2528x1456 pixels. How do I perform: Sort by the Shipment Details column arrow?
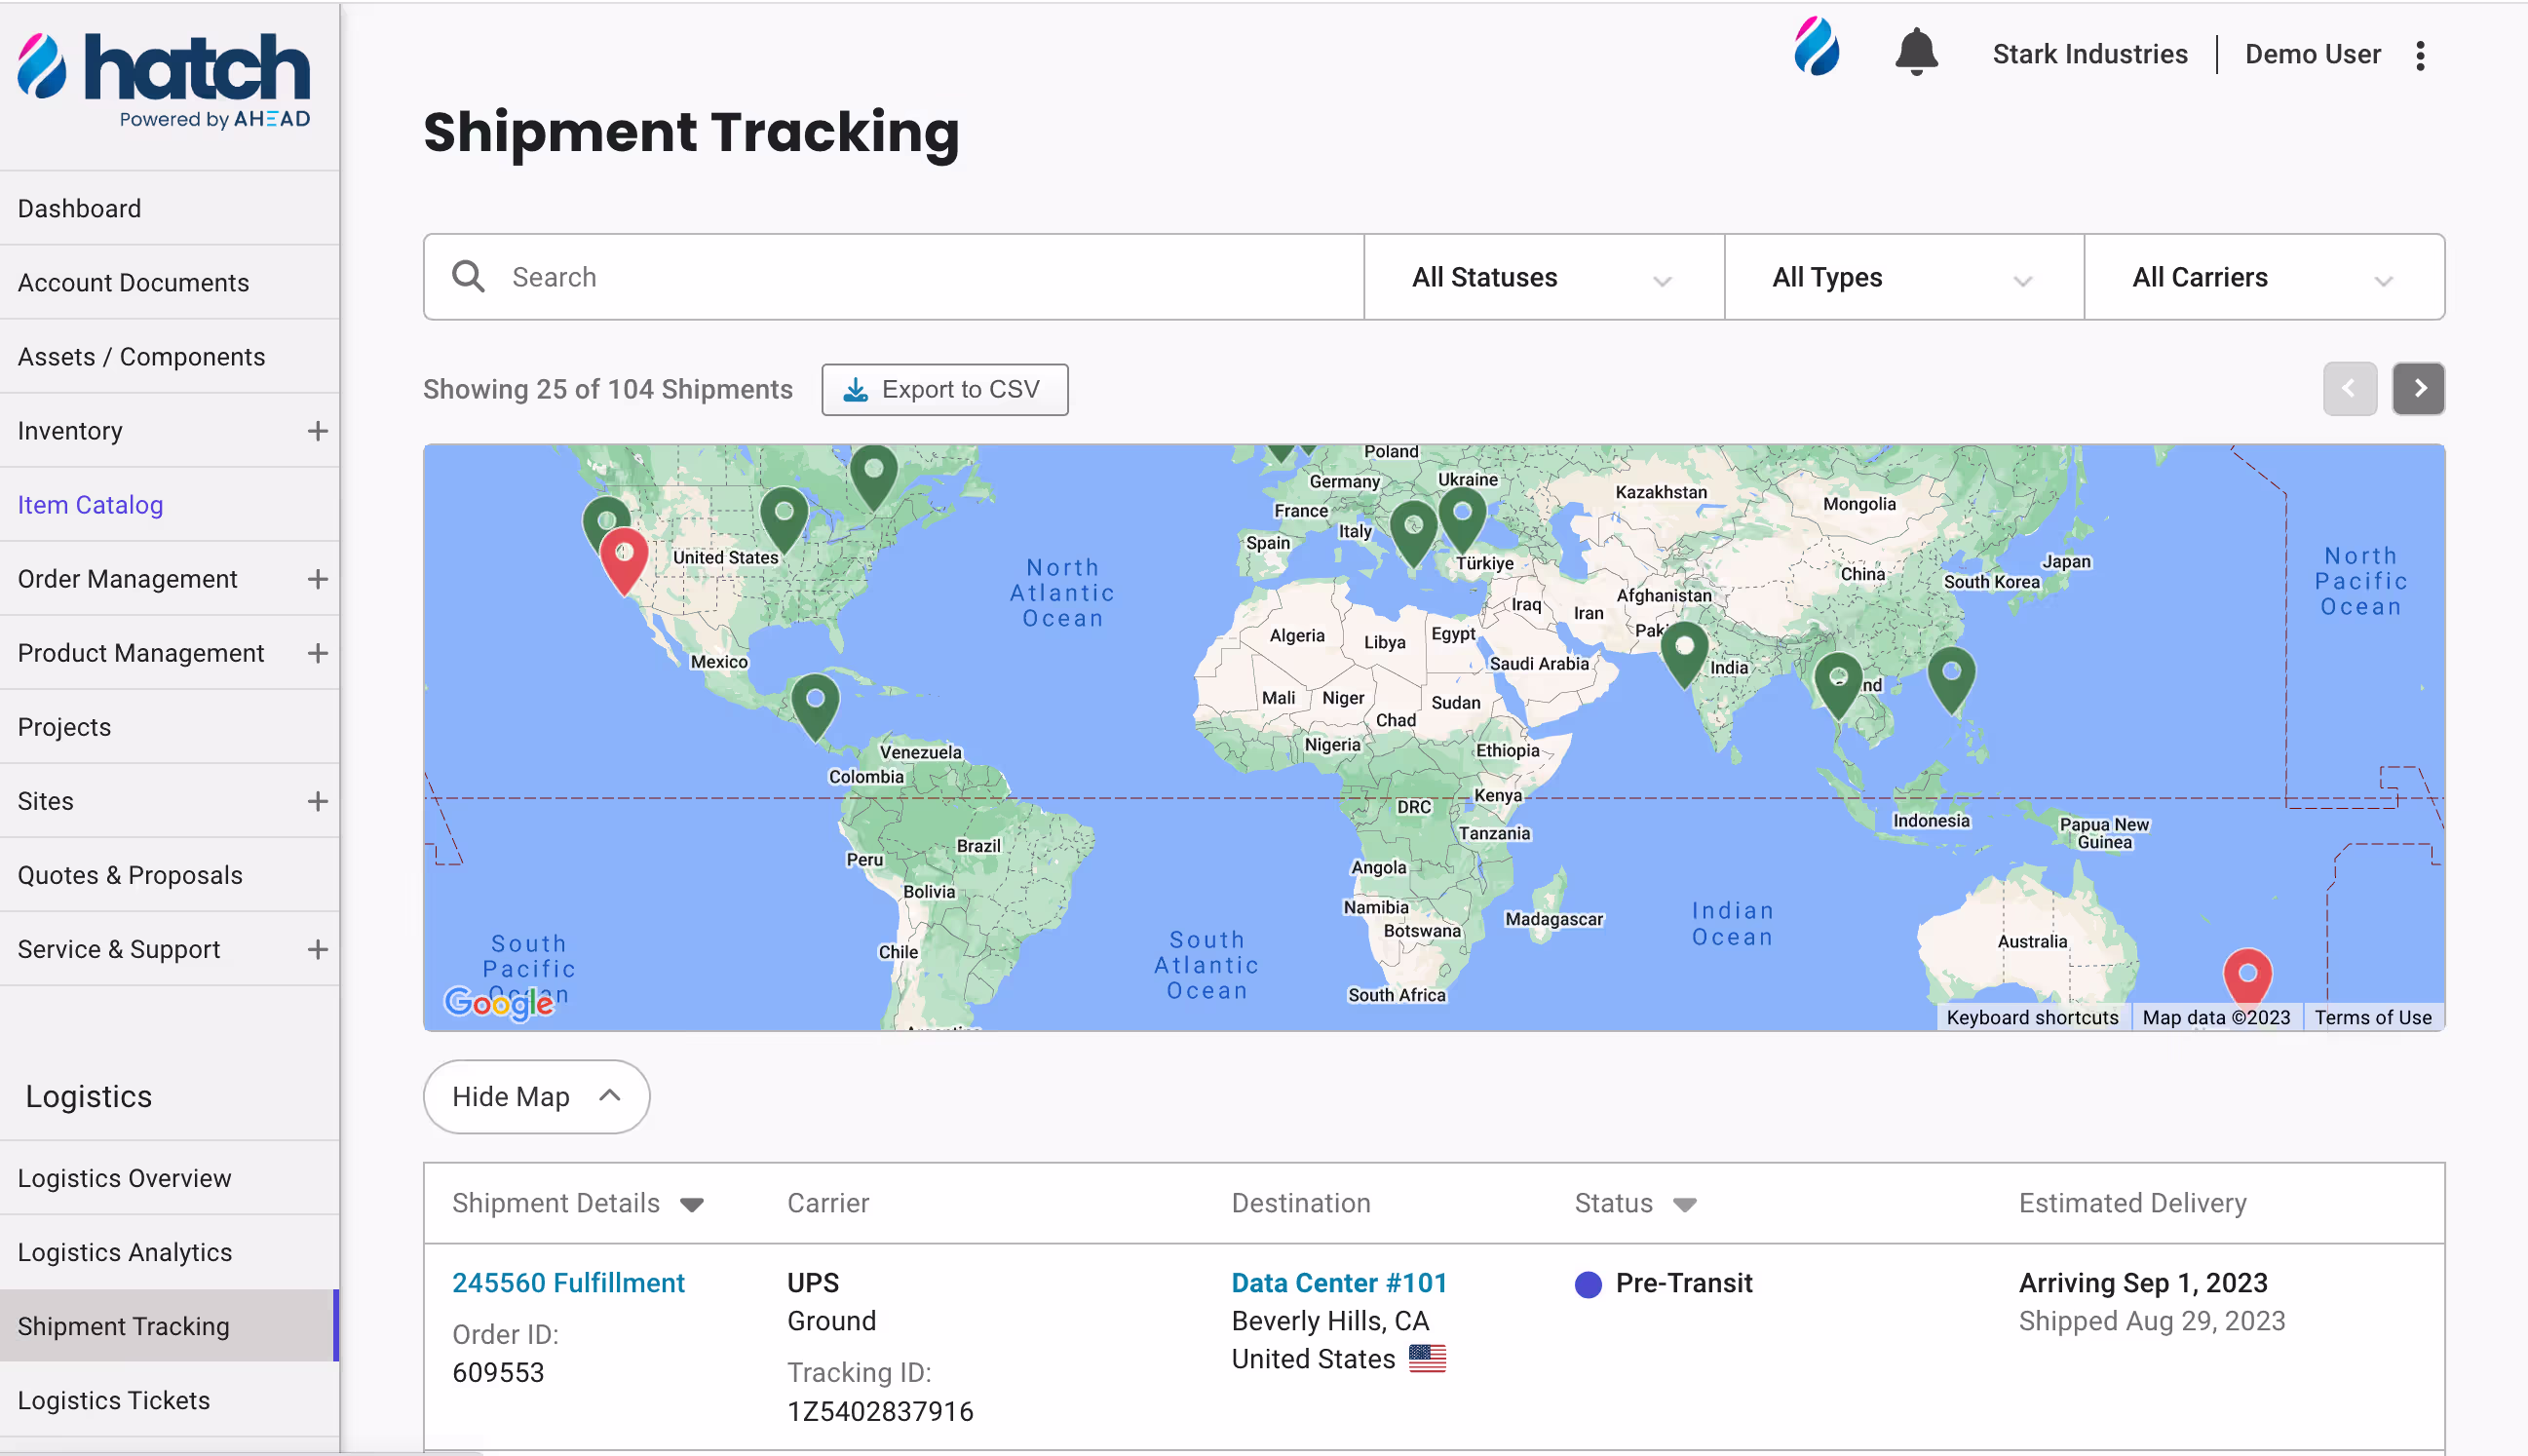click(692, 1204)
